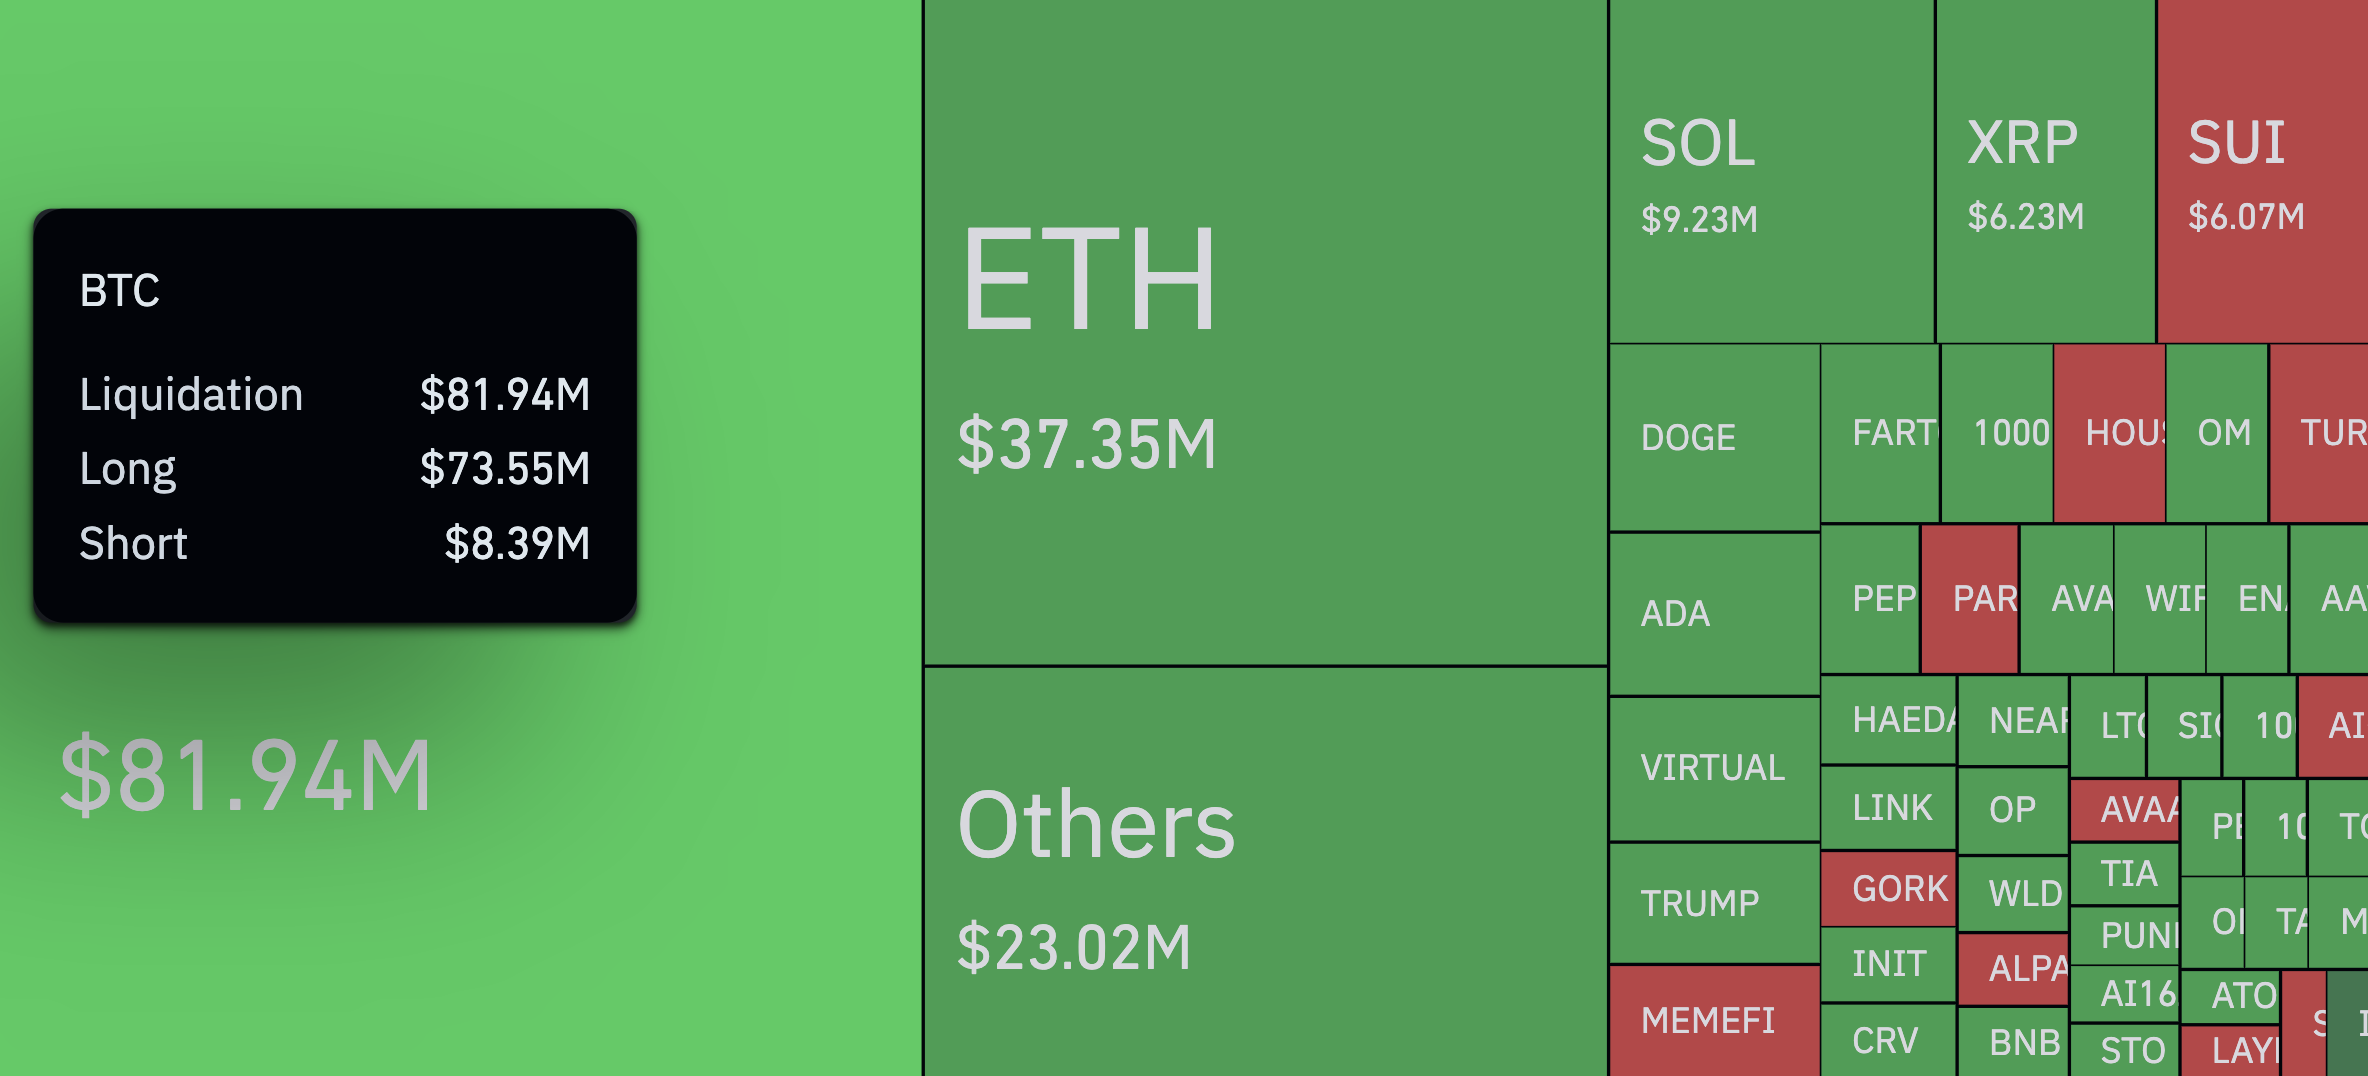This screenshot has width=2368, height=1076.
Task: Click the INIT tile
Action: coord(1888,964)
